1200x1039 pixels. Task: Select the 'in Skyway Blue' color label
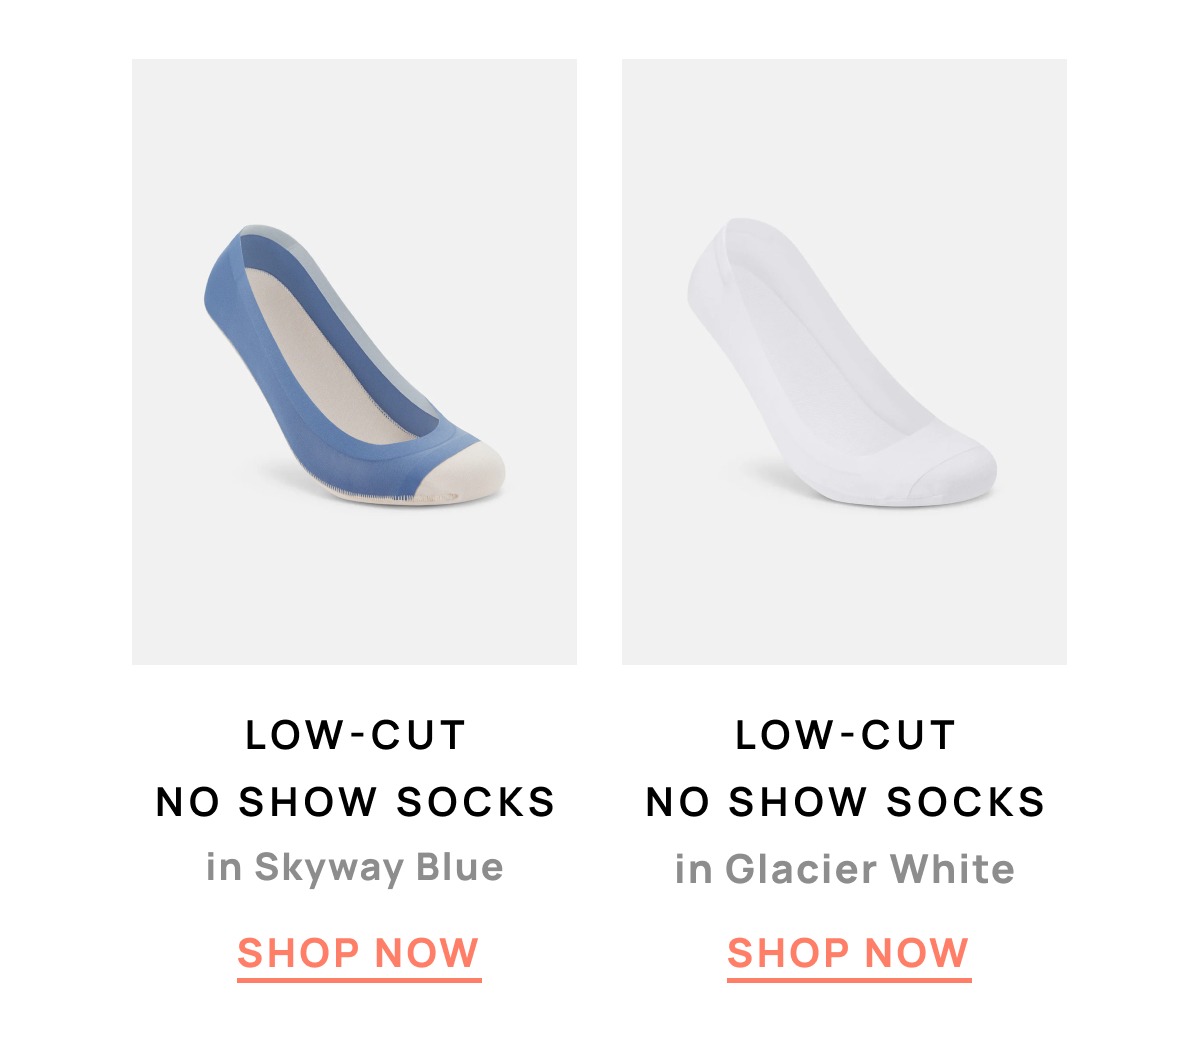tap(355, 867)
